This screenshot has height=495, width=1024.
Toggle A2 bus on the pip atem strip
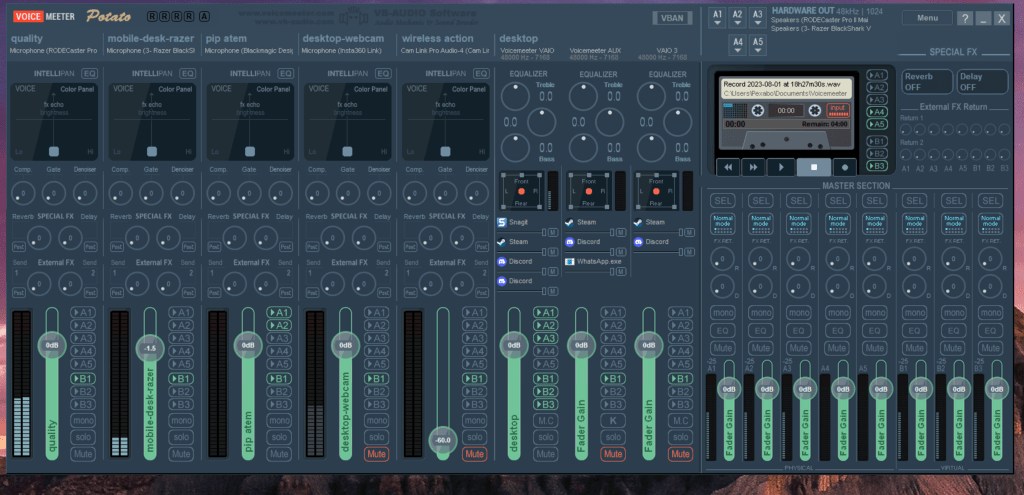279,325
